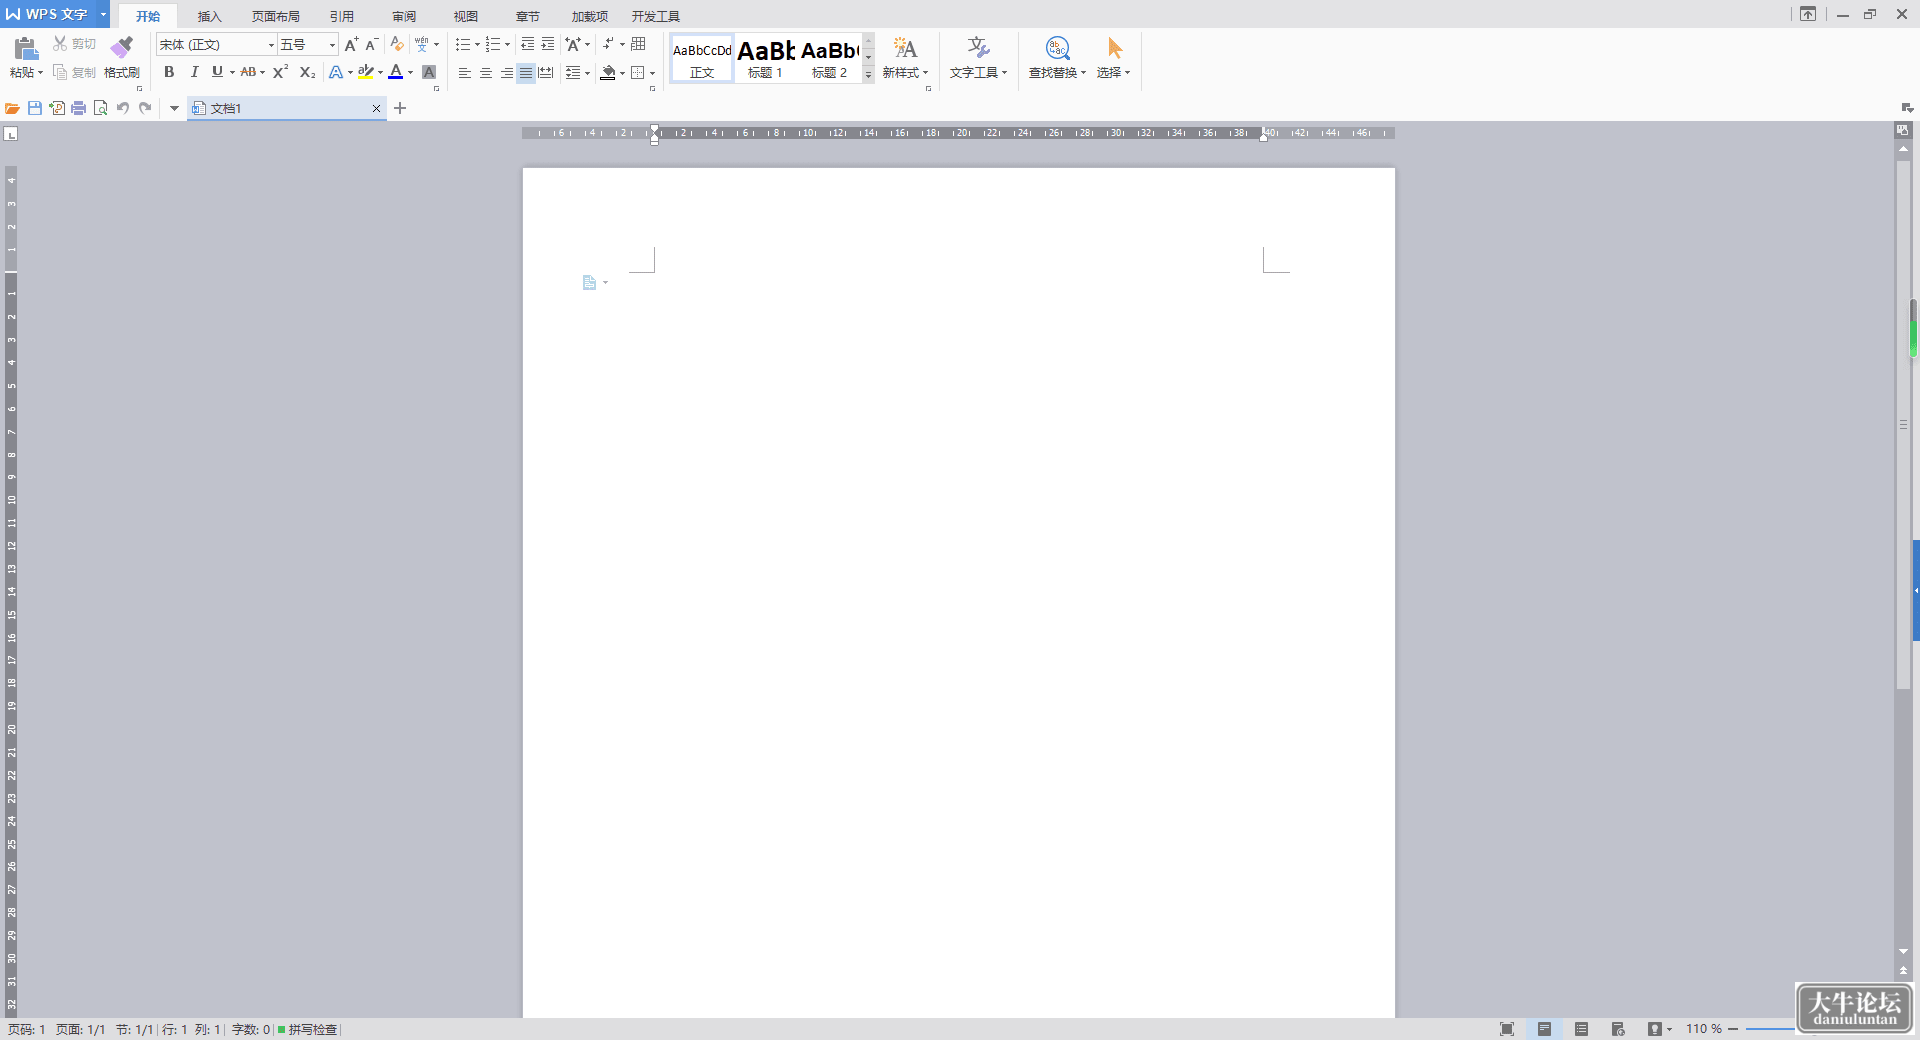Screen dimensions: 1920x1040
Task: Apply the 标题 1 heading style
Action: 765,59
